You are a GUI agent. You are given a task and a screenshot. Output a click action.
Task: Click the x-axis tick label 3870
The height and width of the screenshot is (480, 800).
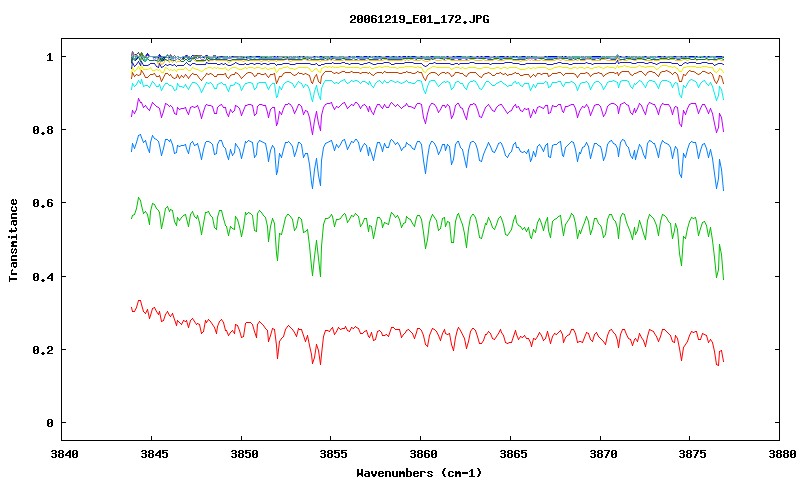601,454
